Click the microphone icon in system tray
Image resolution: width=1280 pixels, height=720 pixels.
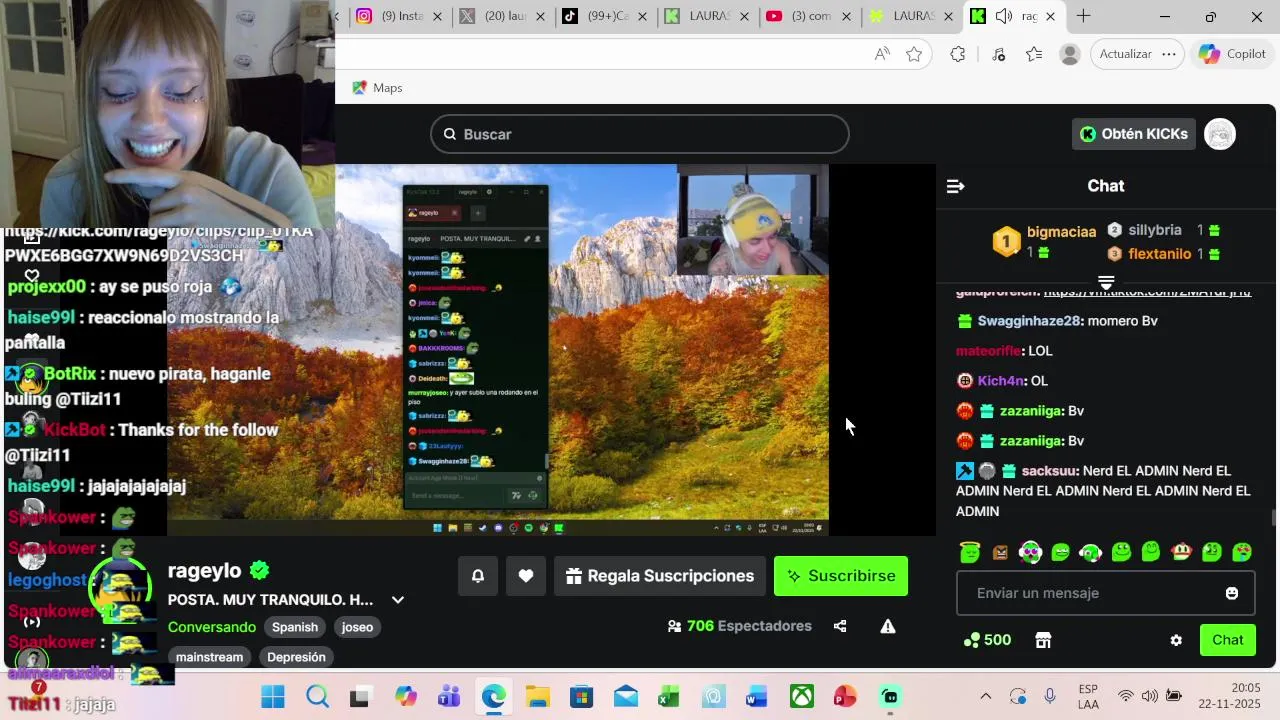pos(1050,696)
